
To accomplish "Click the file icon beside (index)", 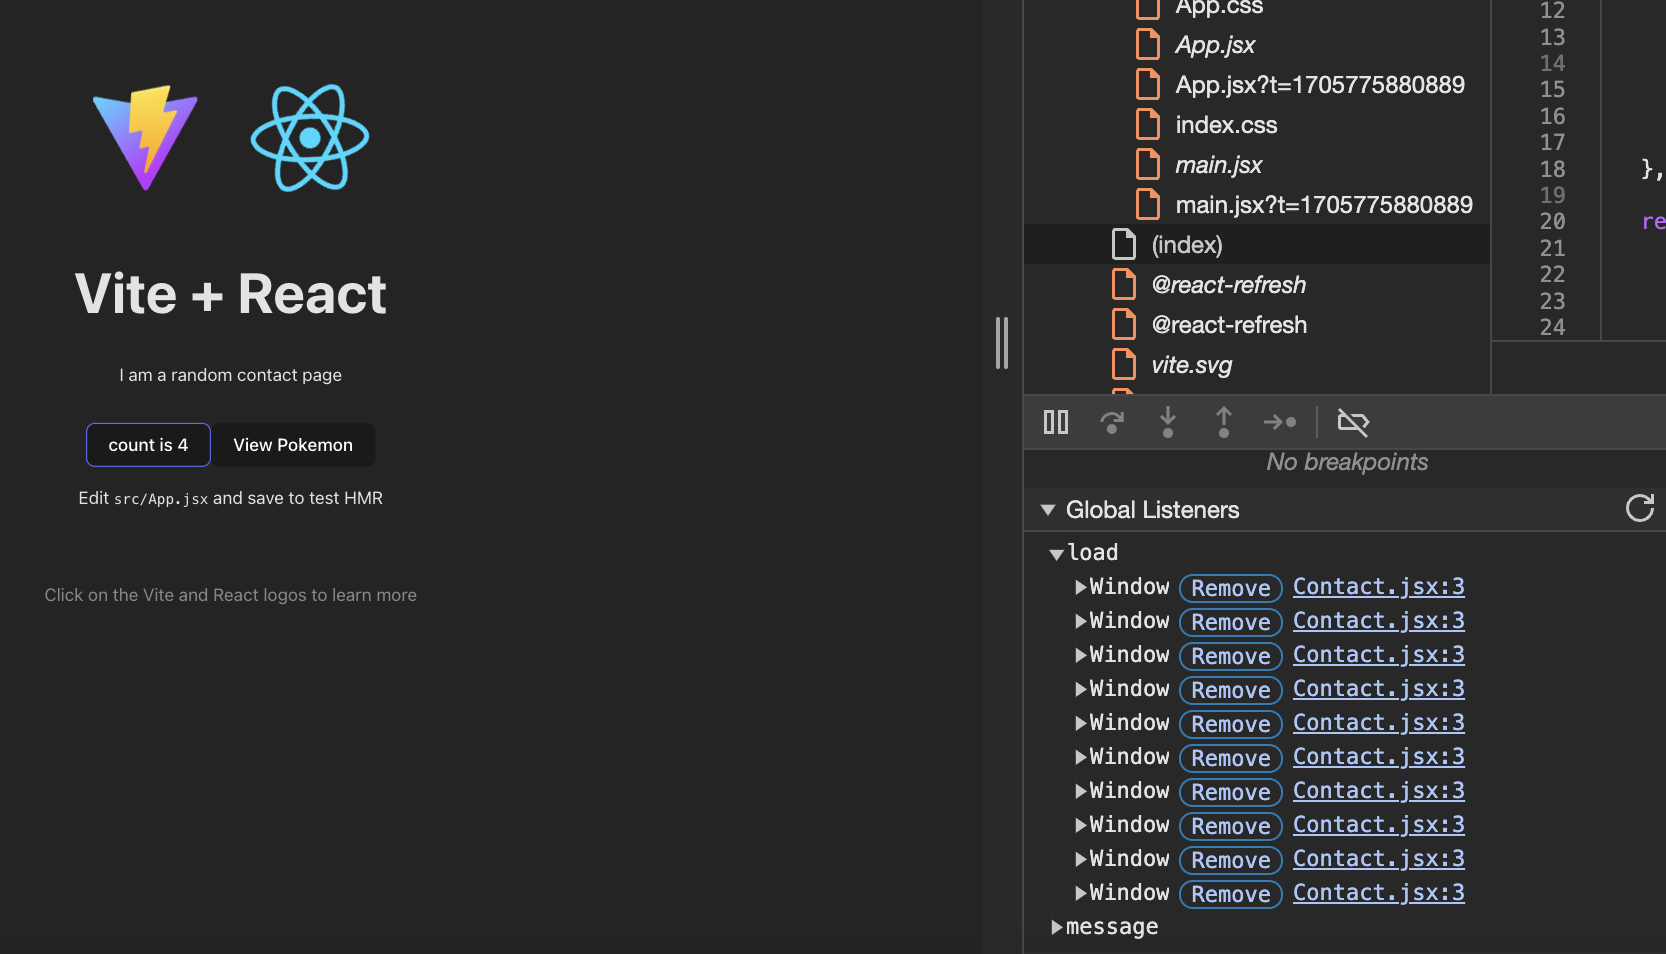I will tap(1124, 244).
